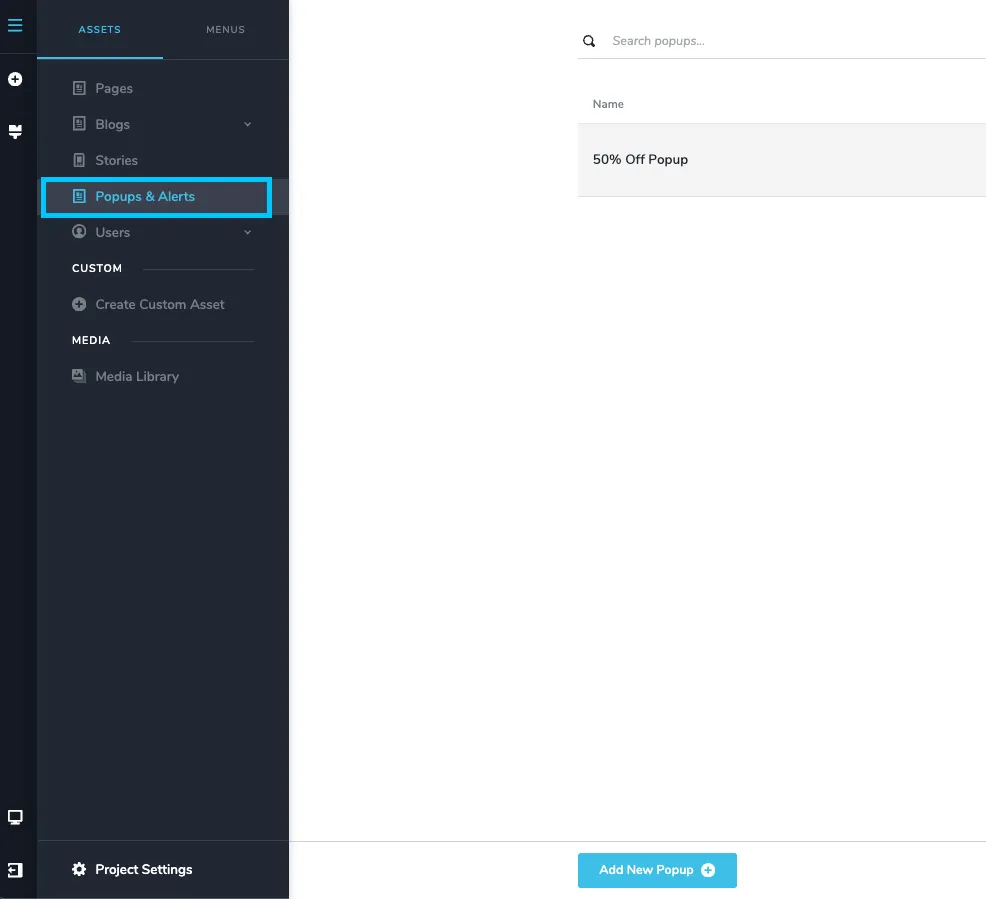Switch to the Menus tab
Viewport: 986px width, 899px height.
click(226, 30)
